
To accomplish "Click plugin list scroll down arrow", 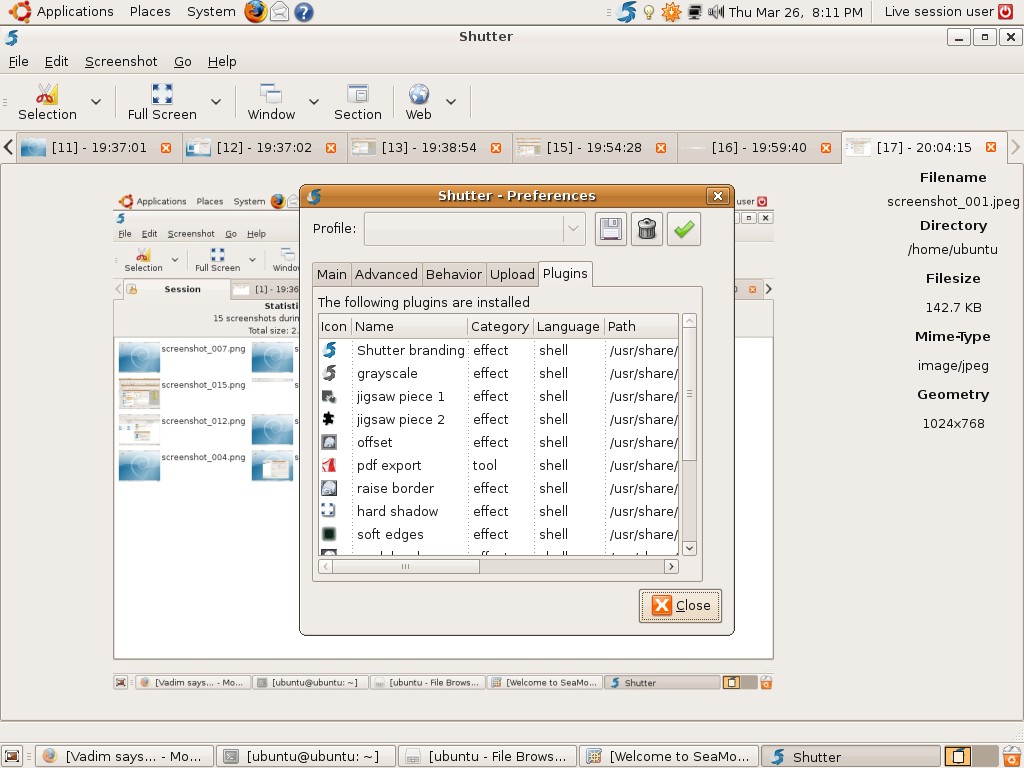I will (689, 548).
